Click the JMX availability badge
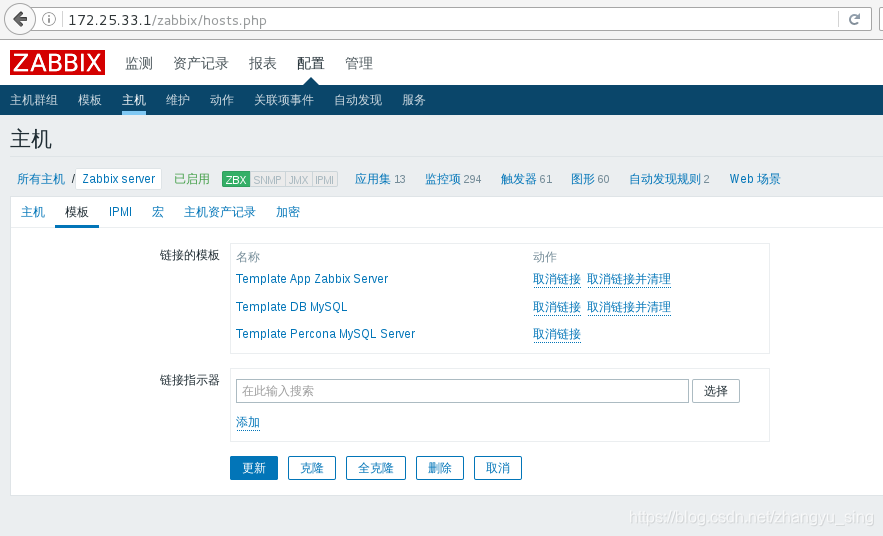Screen dimensions: 883x536 point(298,179)
